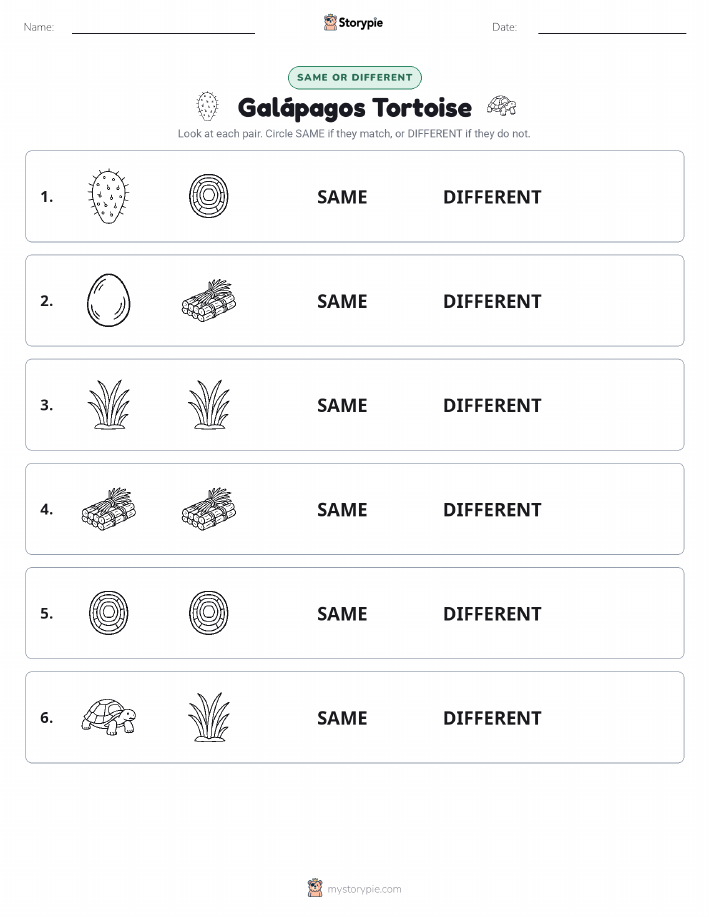This screenshot has height=917, width=709.
Task: Click the Date line field
Action: [x=612, y=28]
